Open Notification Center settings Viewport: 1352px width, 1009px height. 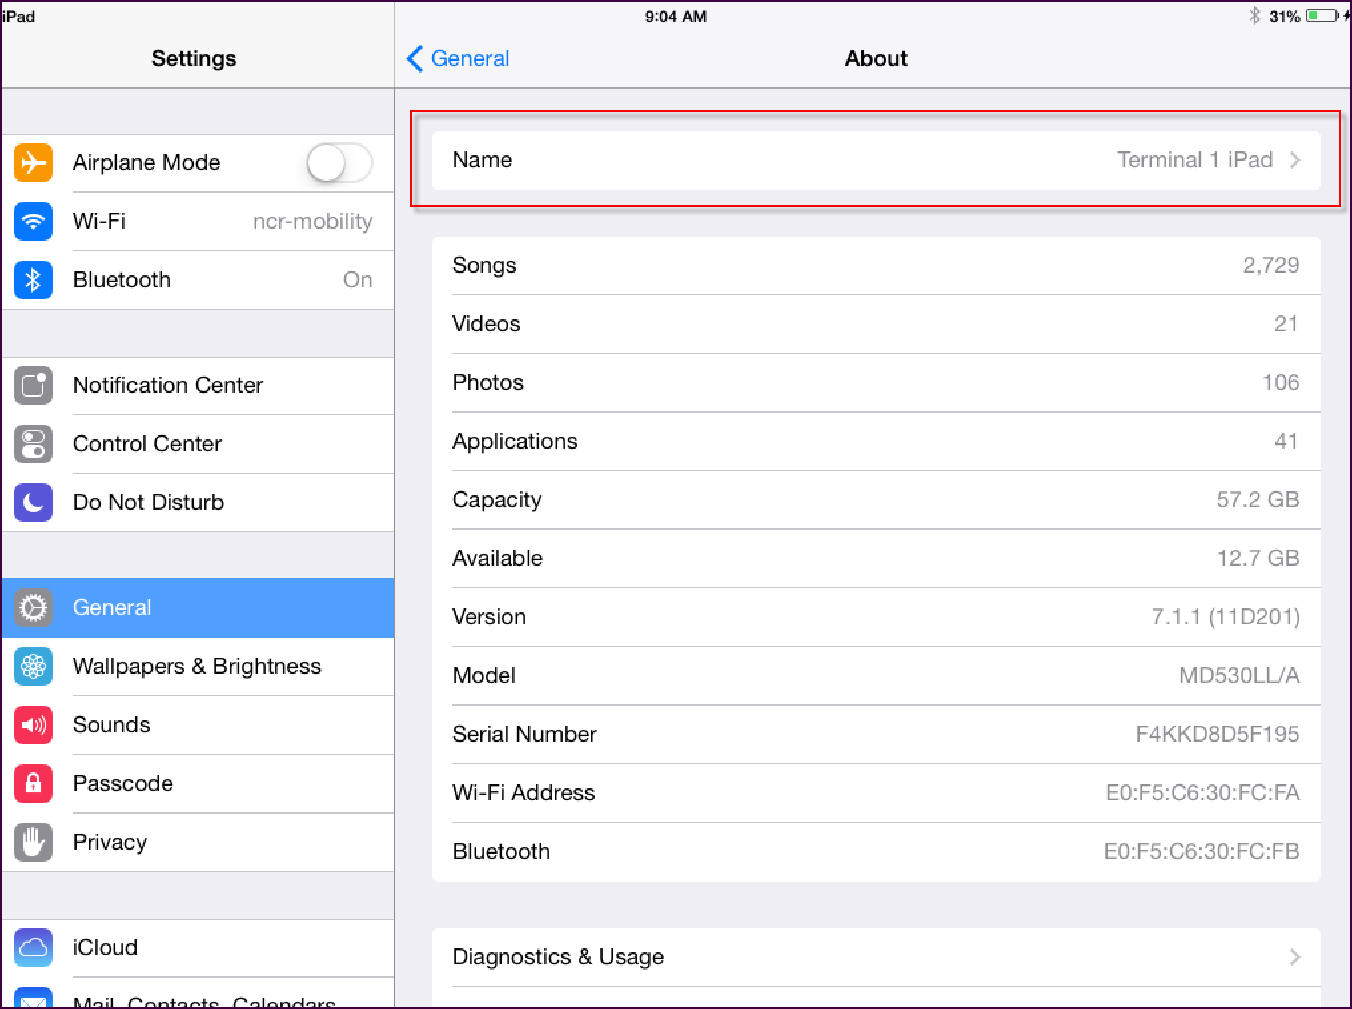click(198, 385)
